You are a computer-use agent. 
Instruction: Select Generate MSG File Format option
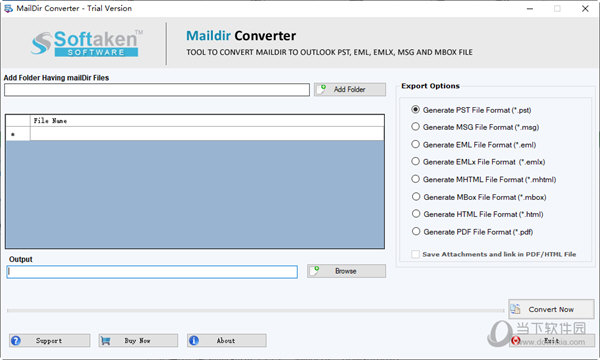click(x=416, y=127)
